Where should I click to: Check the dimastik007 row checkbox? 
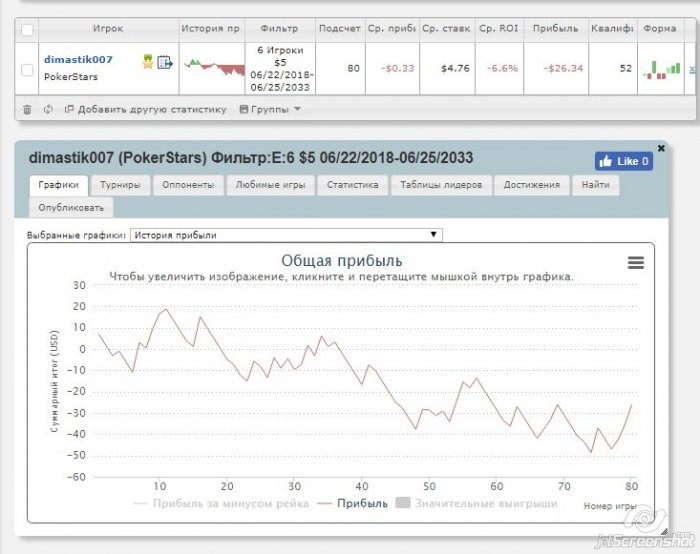coord(27,70)
